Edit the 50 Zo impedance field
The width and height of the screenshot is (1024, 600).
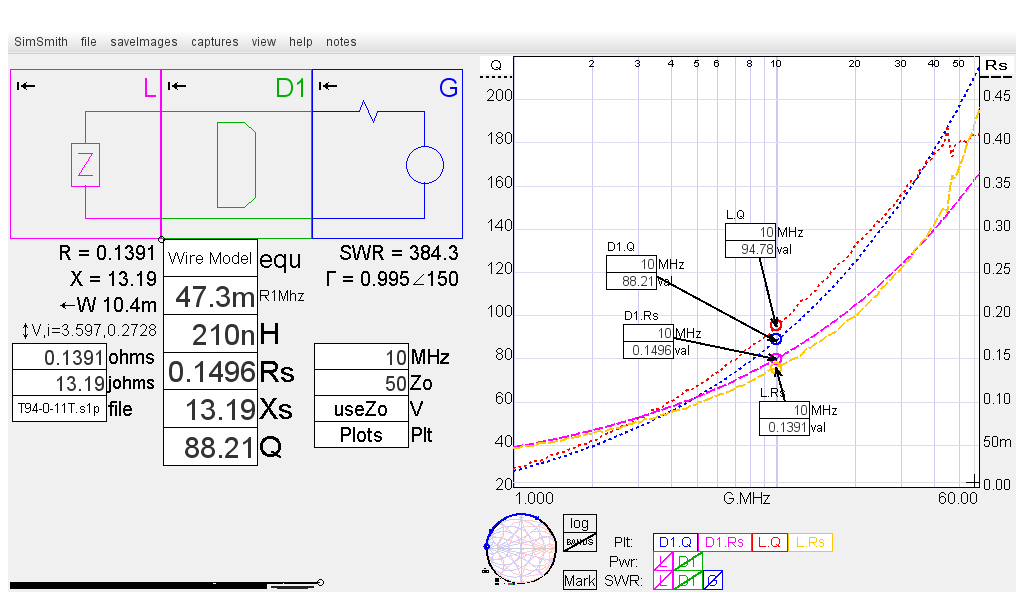click(x=361, y=383)
